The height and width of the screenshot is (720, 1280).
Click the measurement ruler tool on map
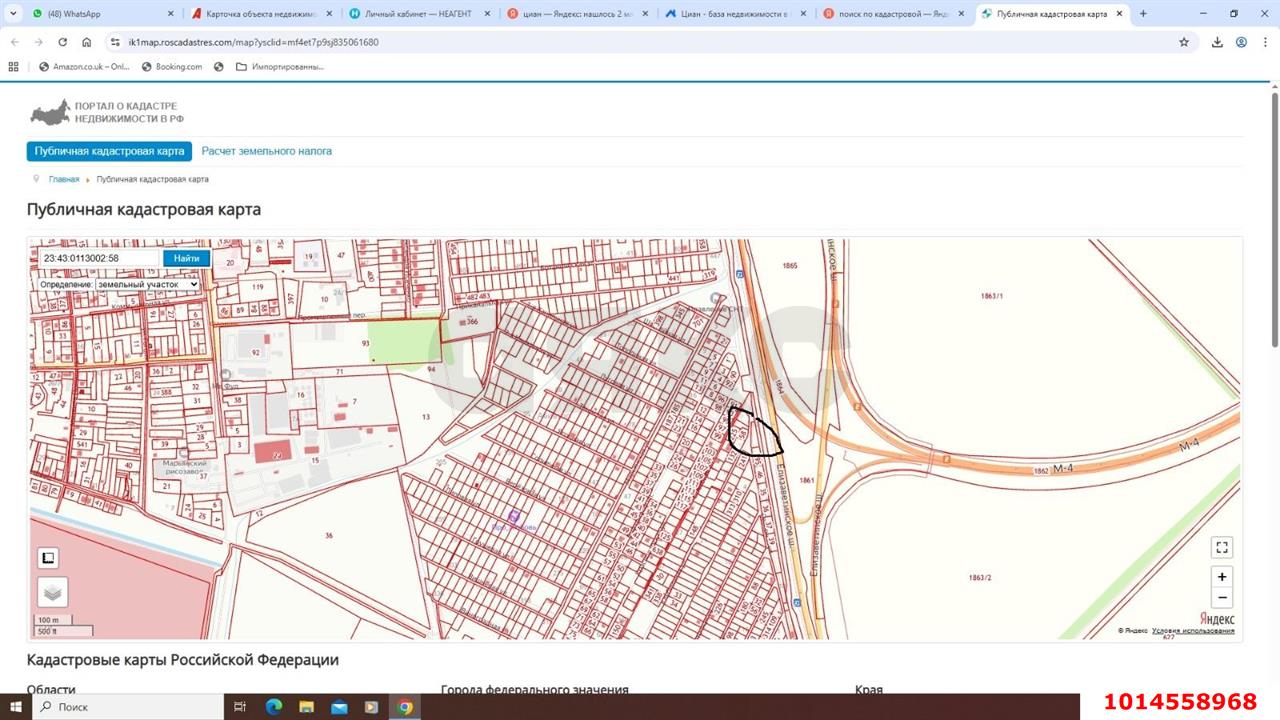pyautogui.click(x=48, y=558)
